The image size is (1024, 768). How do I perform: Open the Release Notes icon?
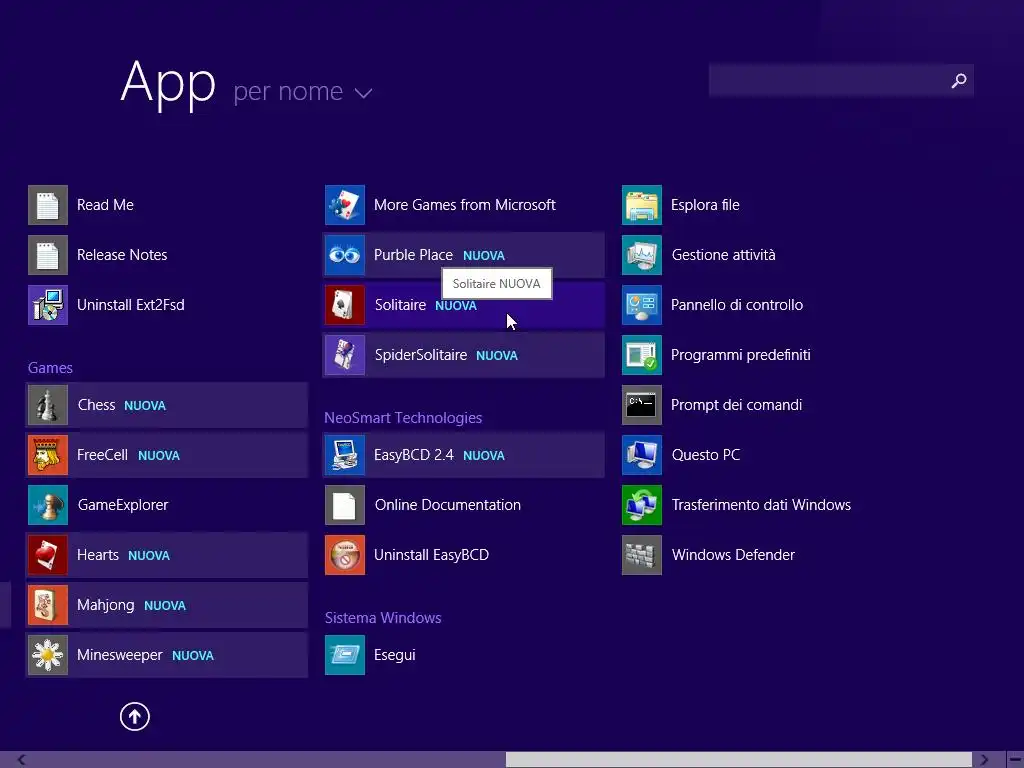click(48, 255)
